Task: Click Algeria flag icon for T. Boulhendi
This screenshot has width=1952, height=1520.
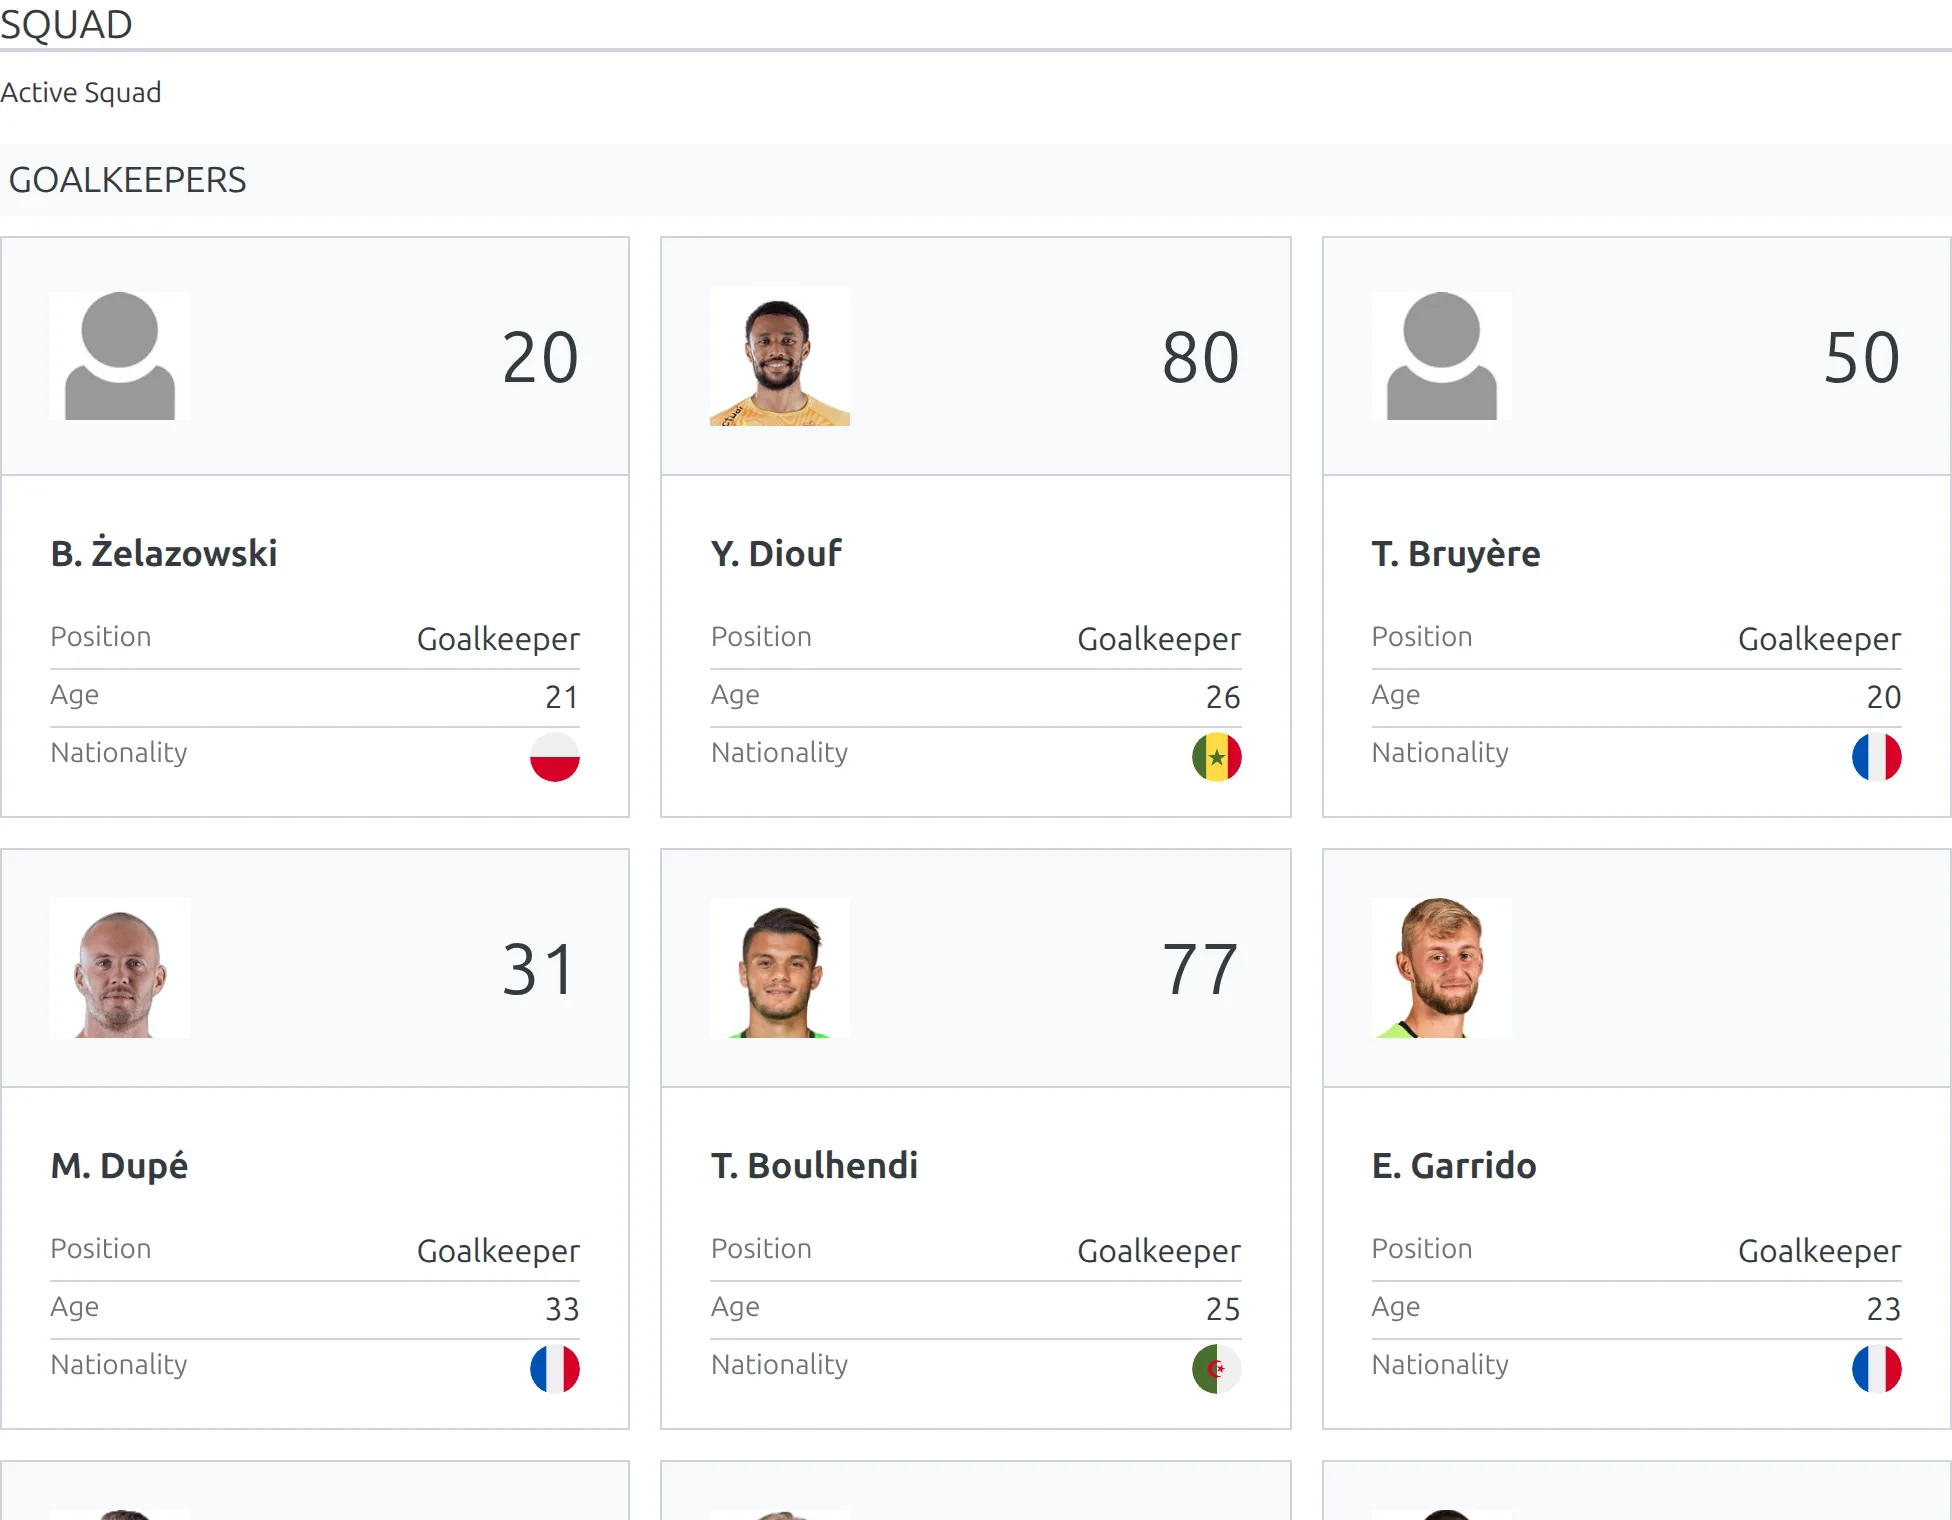Action: coord(1216,1369)
